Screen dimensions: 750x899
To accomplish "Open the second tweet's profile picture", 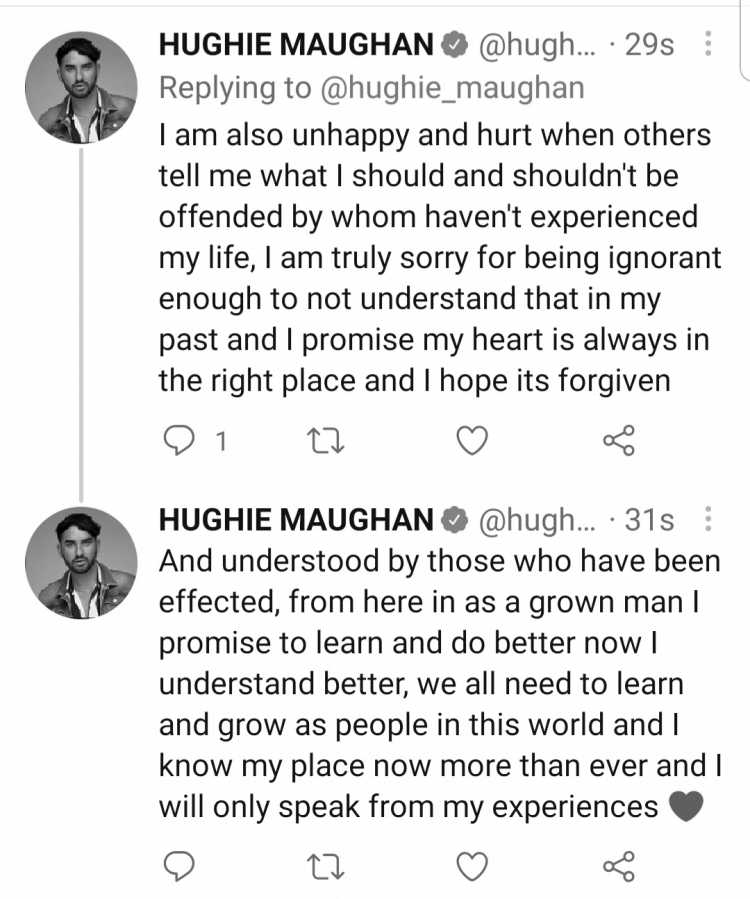I will coord(81,562).
